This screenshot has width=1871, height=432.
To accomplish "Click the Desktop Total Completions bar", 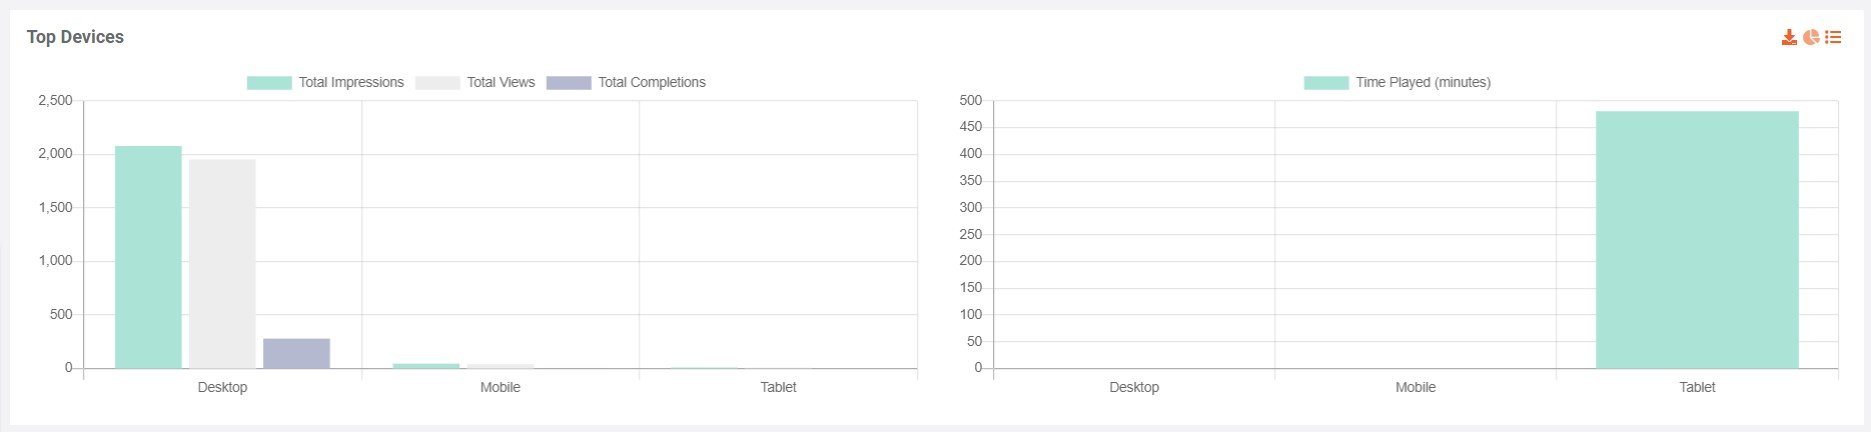I will click(x=296, y=353).
